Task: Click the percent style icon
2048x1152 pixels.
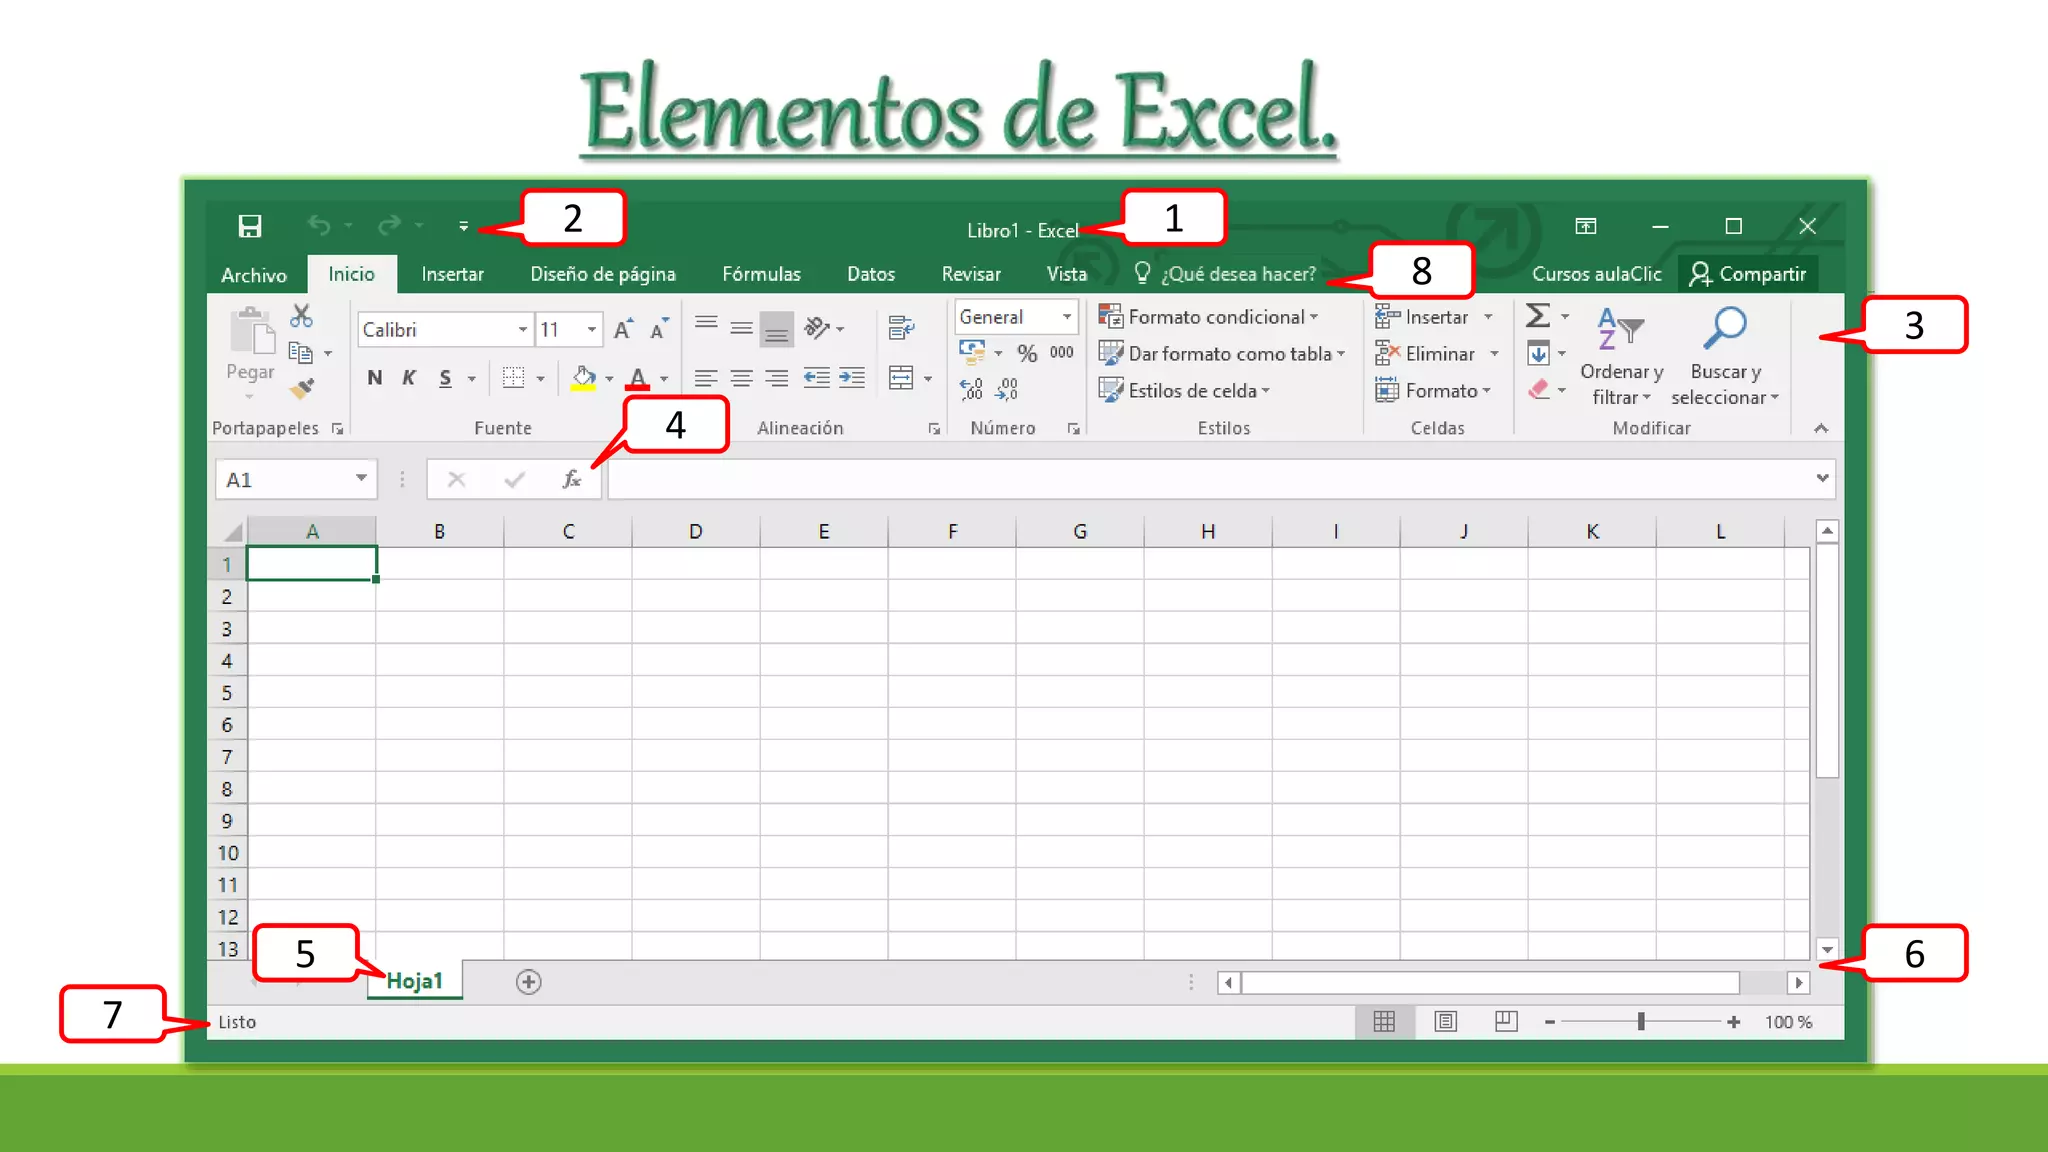Action: tap(1027, 353)
